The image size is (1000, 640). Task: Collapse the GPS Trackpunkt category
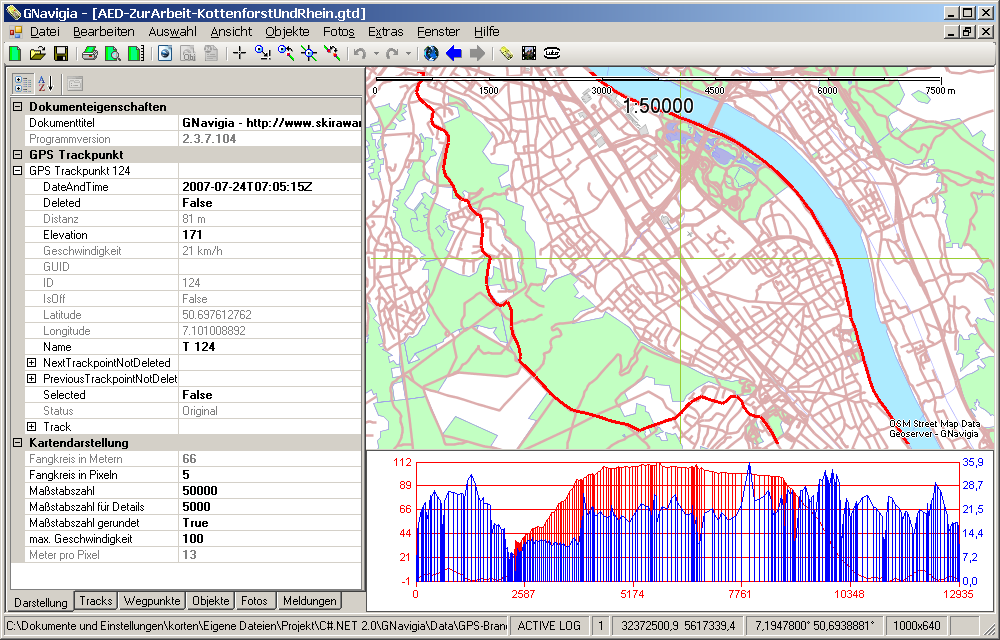click(18, 155)
